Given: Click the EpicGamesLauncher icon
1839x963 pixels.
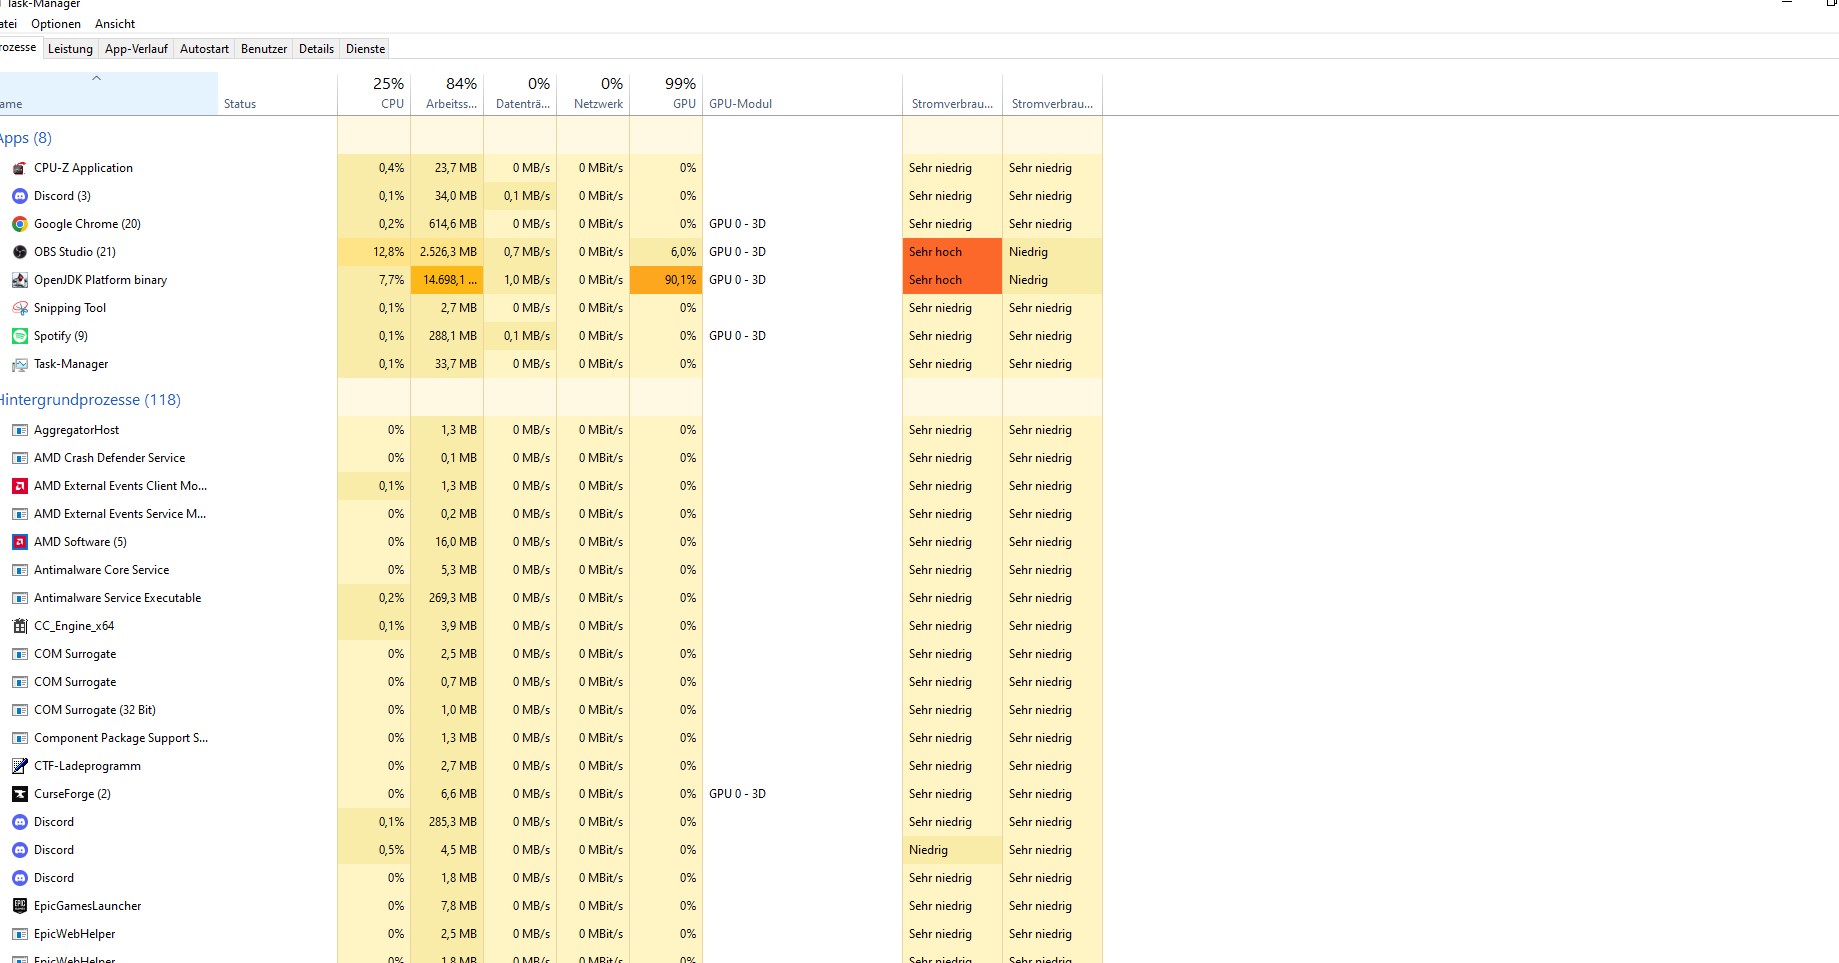Looking at the screenshot, I should click(20, 906).
